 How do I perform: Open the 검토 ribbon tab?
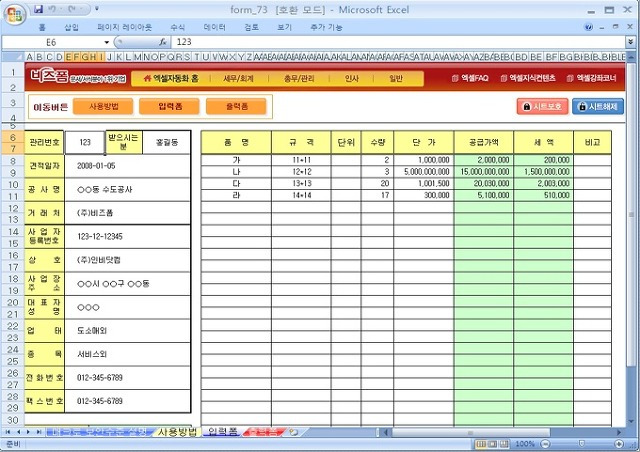pos(251,27)
